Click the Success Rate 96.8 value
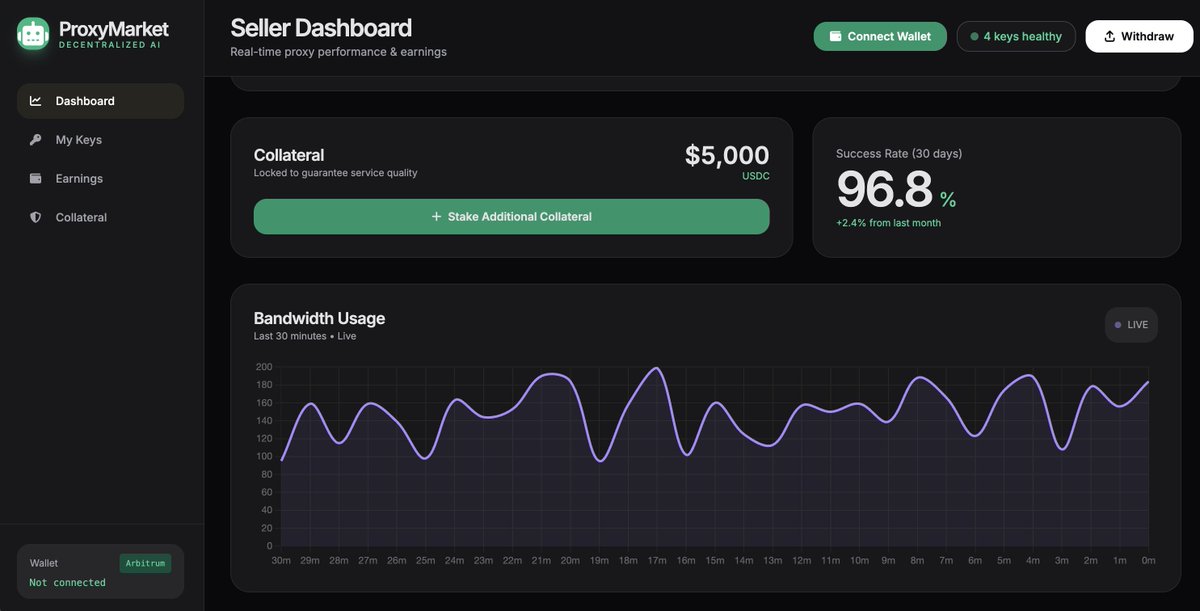Viewport: 1200px width, 611px height. coord(885,190)
